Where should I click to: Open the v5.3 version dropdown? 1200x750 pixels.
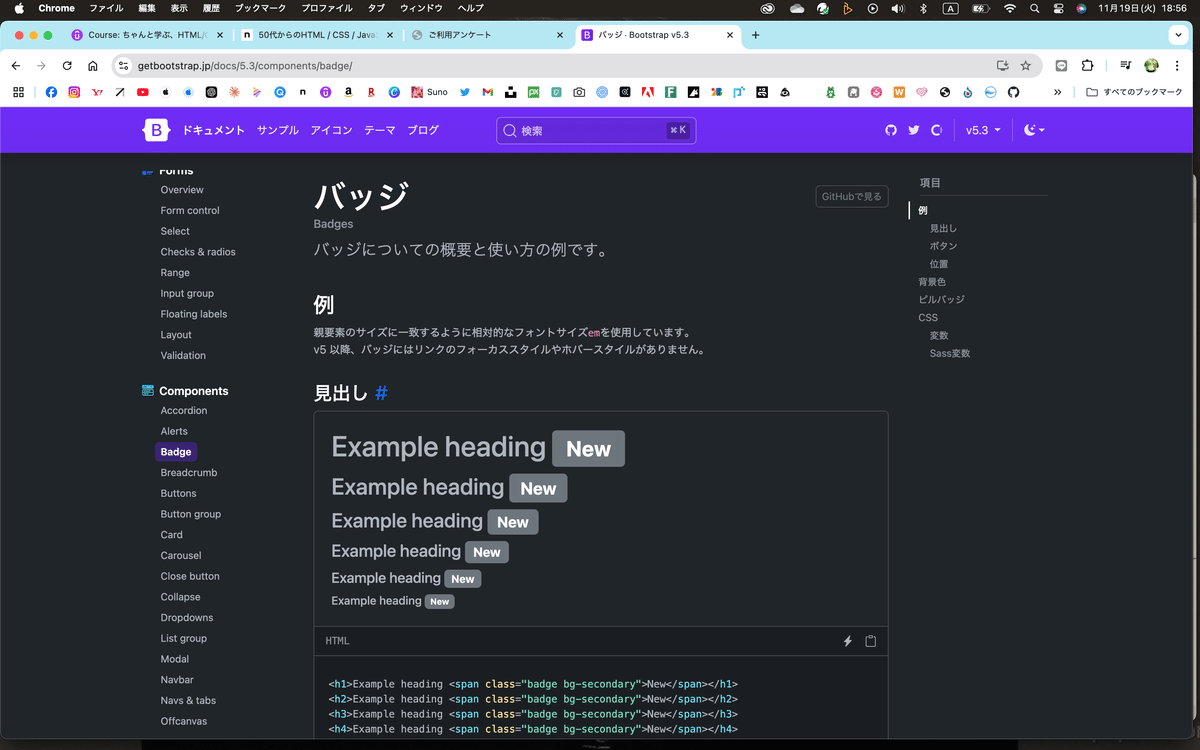coord(981,130)
